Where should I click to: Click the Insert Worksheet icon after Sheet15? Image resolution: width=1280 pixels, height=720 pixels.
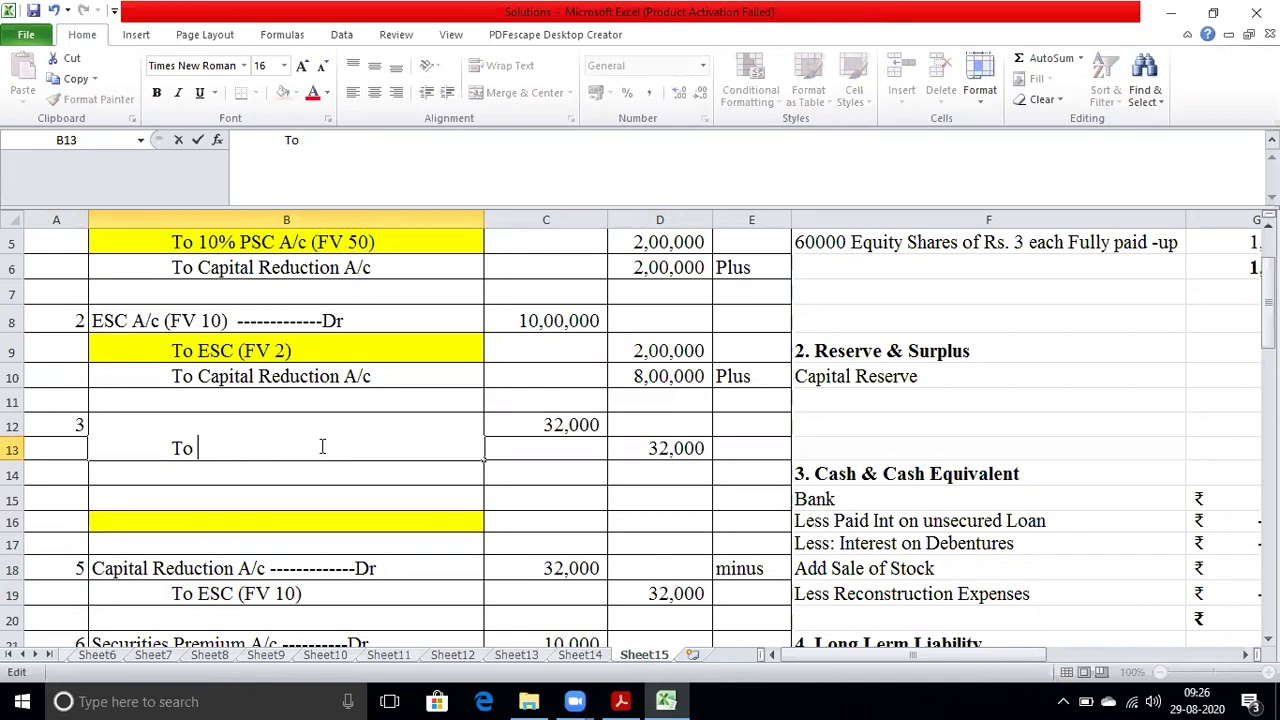[x=692, y=655]
